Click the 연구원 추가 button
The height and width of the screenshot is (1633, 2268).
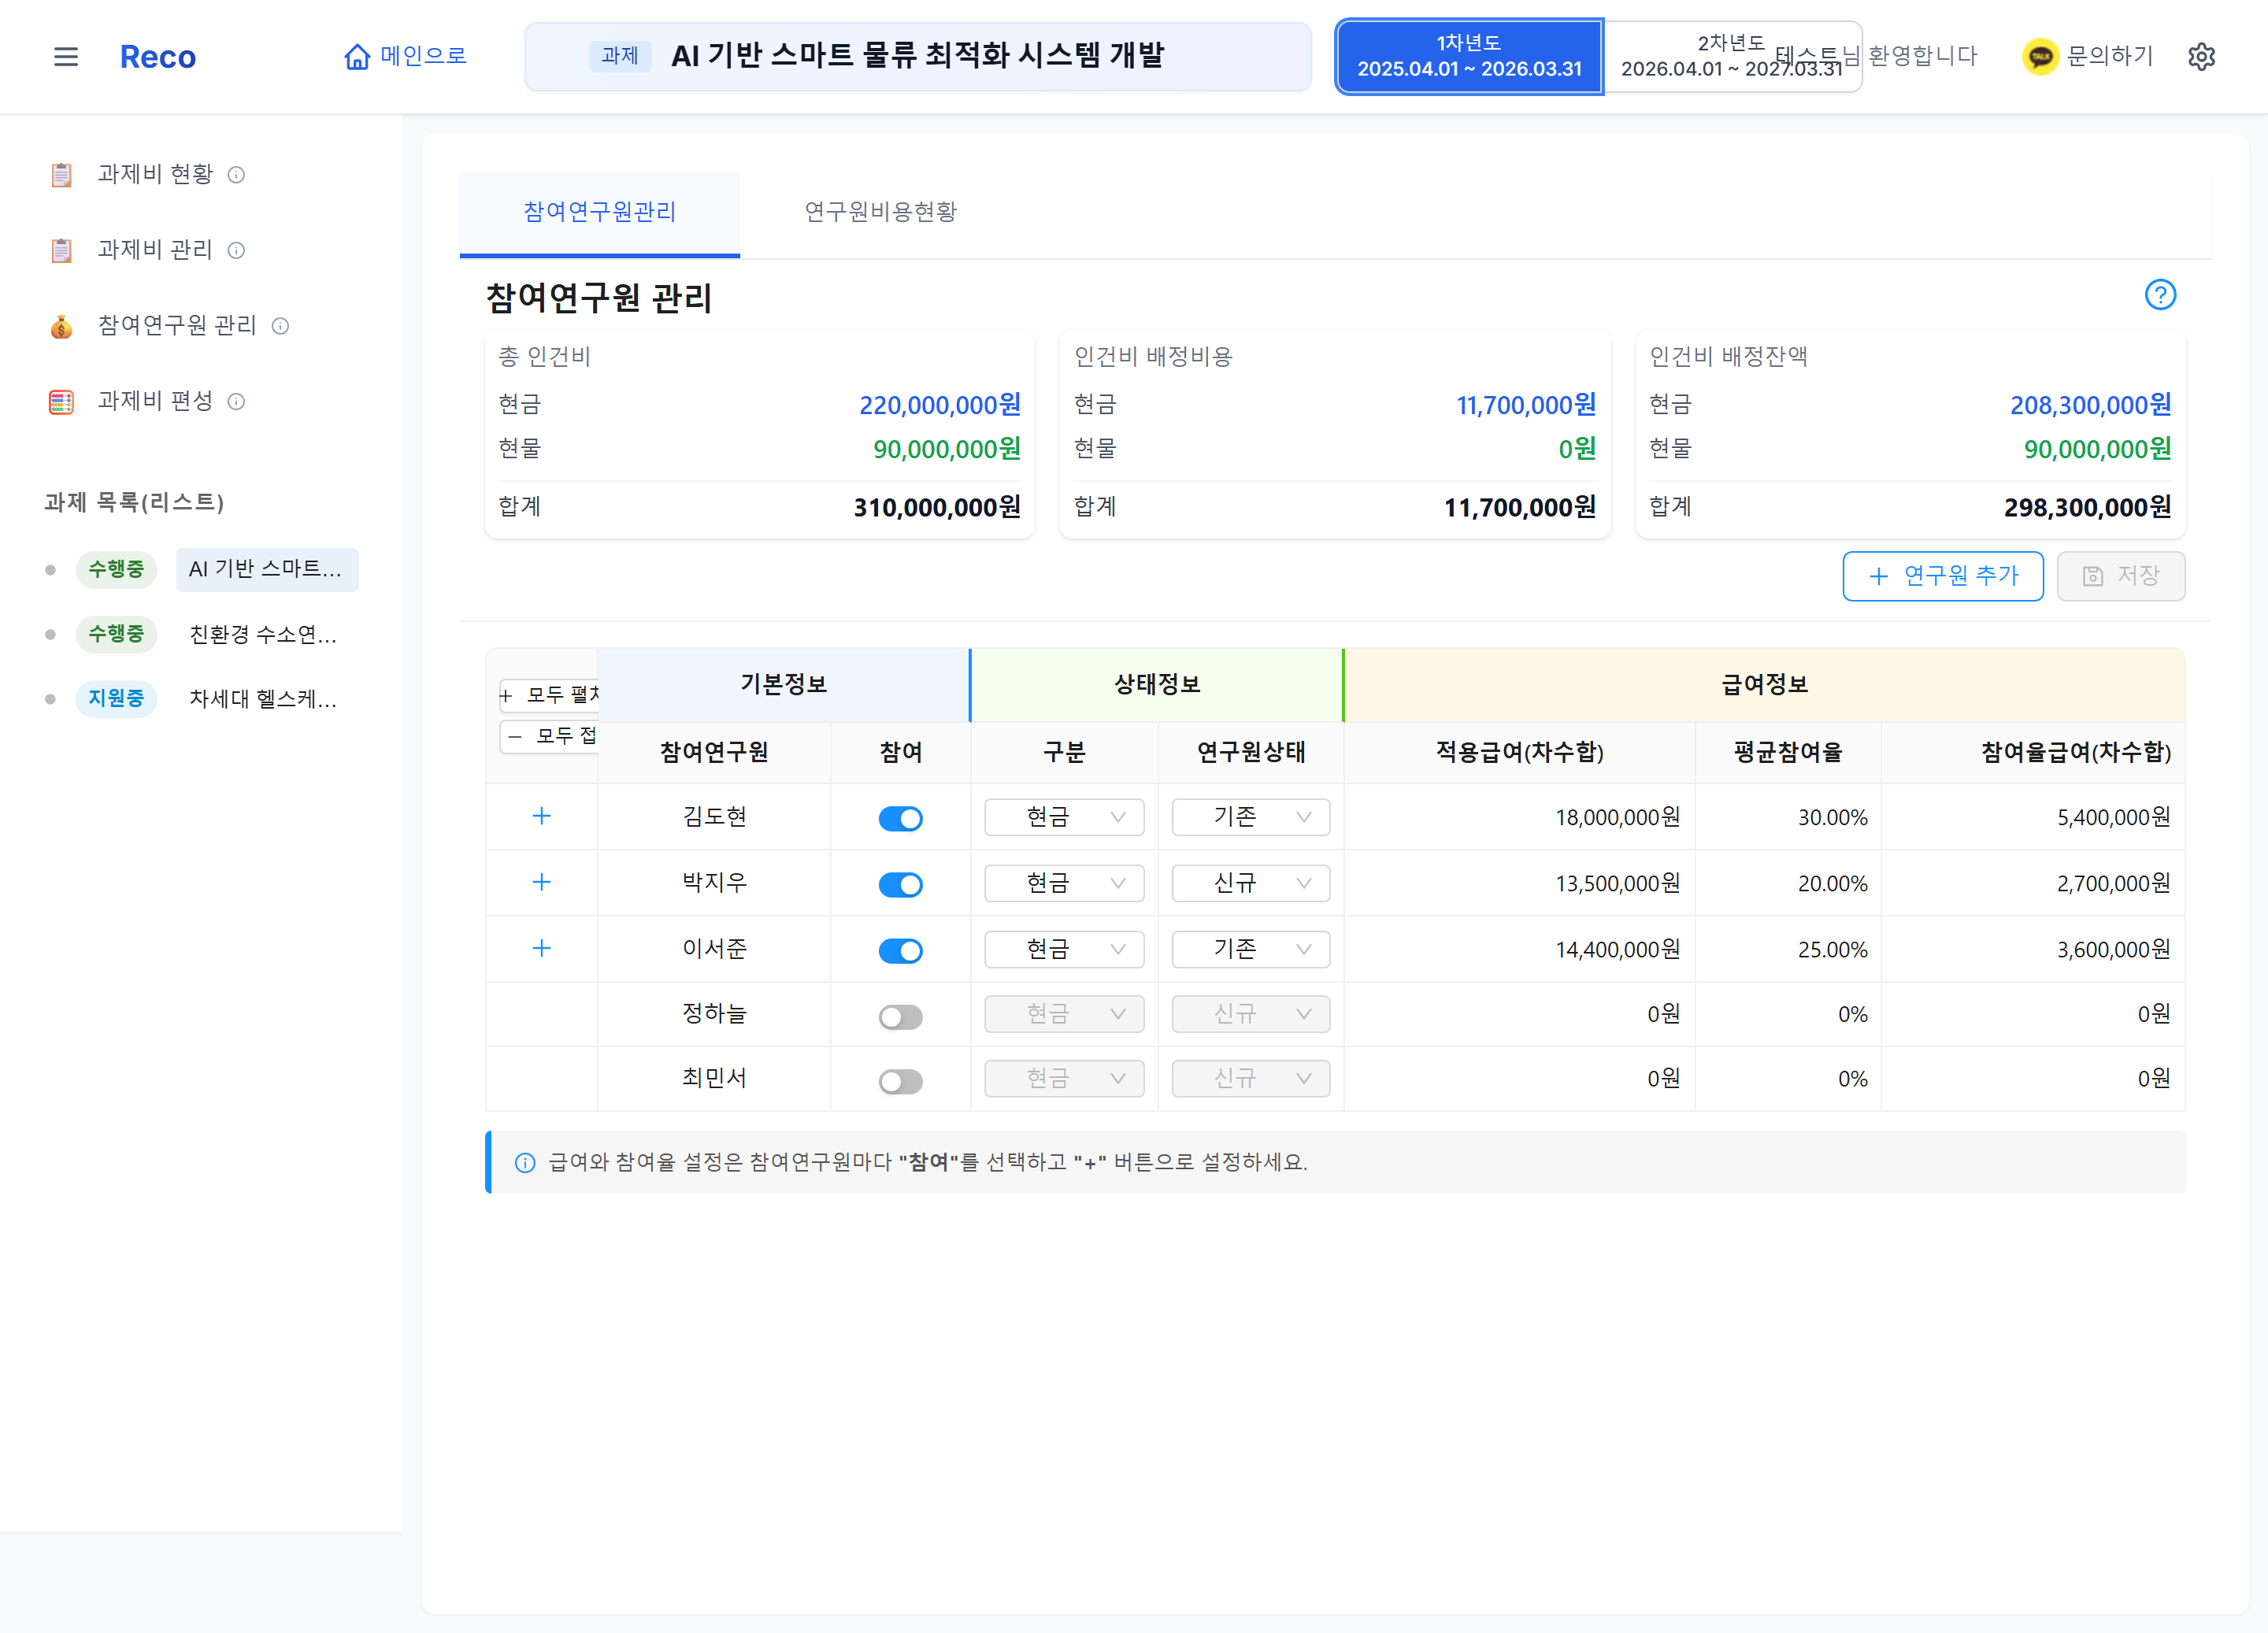(x=1942, y=576)
